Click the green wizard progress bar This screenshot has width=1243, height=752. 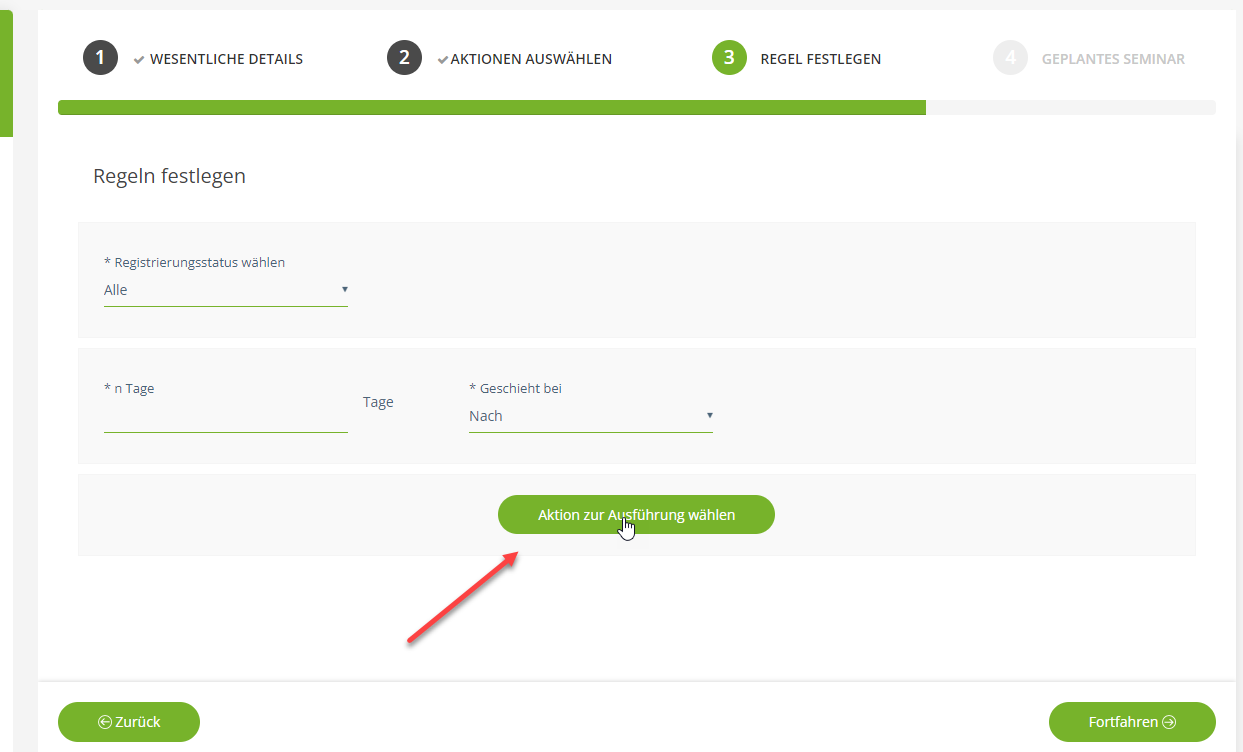pyautogui.click(x=490, y=108)
